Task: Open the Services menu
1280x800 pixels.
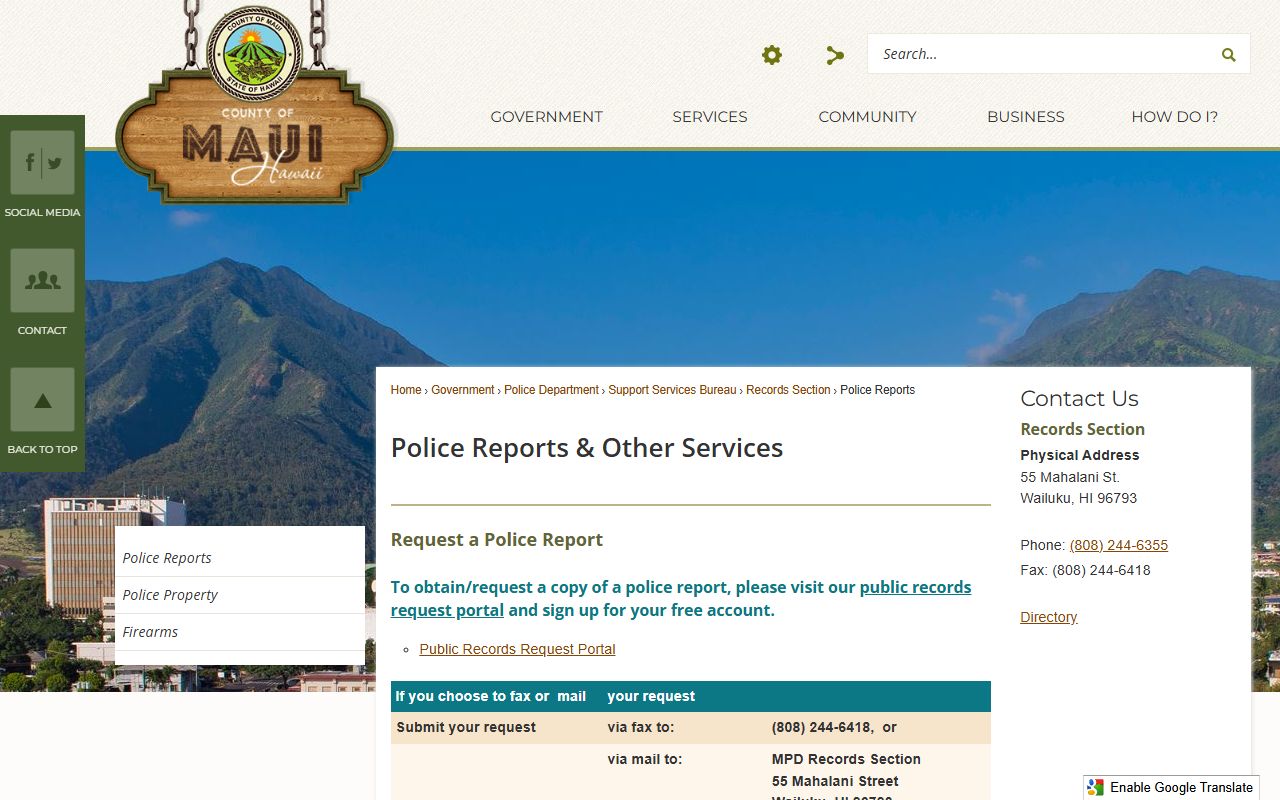Action: tap(710, 117)
